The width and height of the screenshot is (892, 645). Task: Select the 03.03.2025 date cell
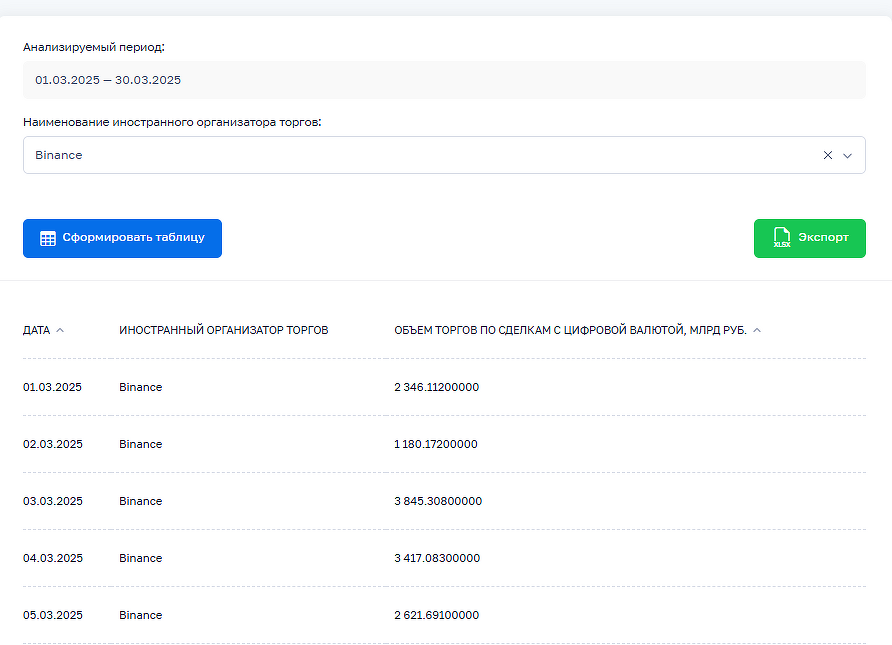coord(52,501)
